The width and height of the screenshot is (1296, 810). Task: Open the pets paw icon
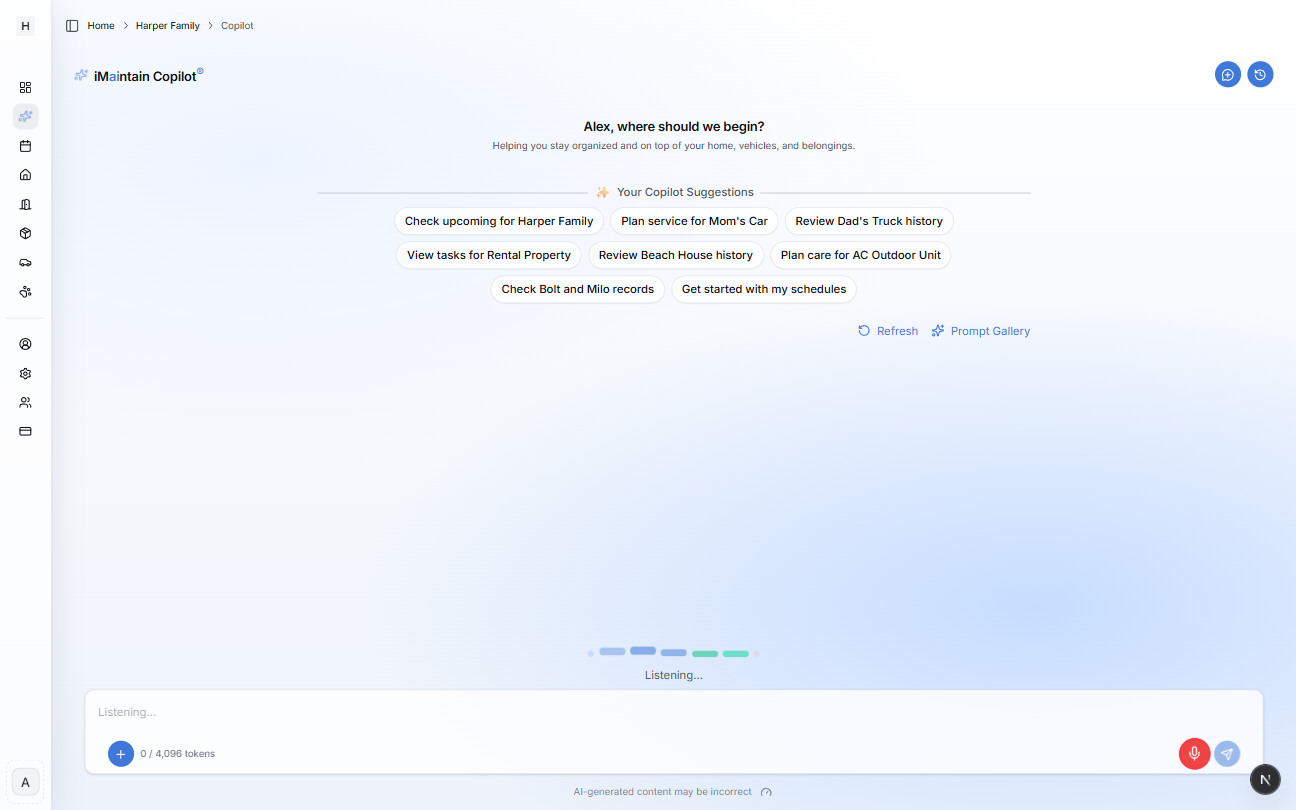click(x=25, y=291)
